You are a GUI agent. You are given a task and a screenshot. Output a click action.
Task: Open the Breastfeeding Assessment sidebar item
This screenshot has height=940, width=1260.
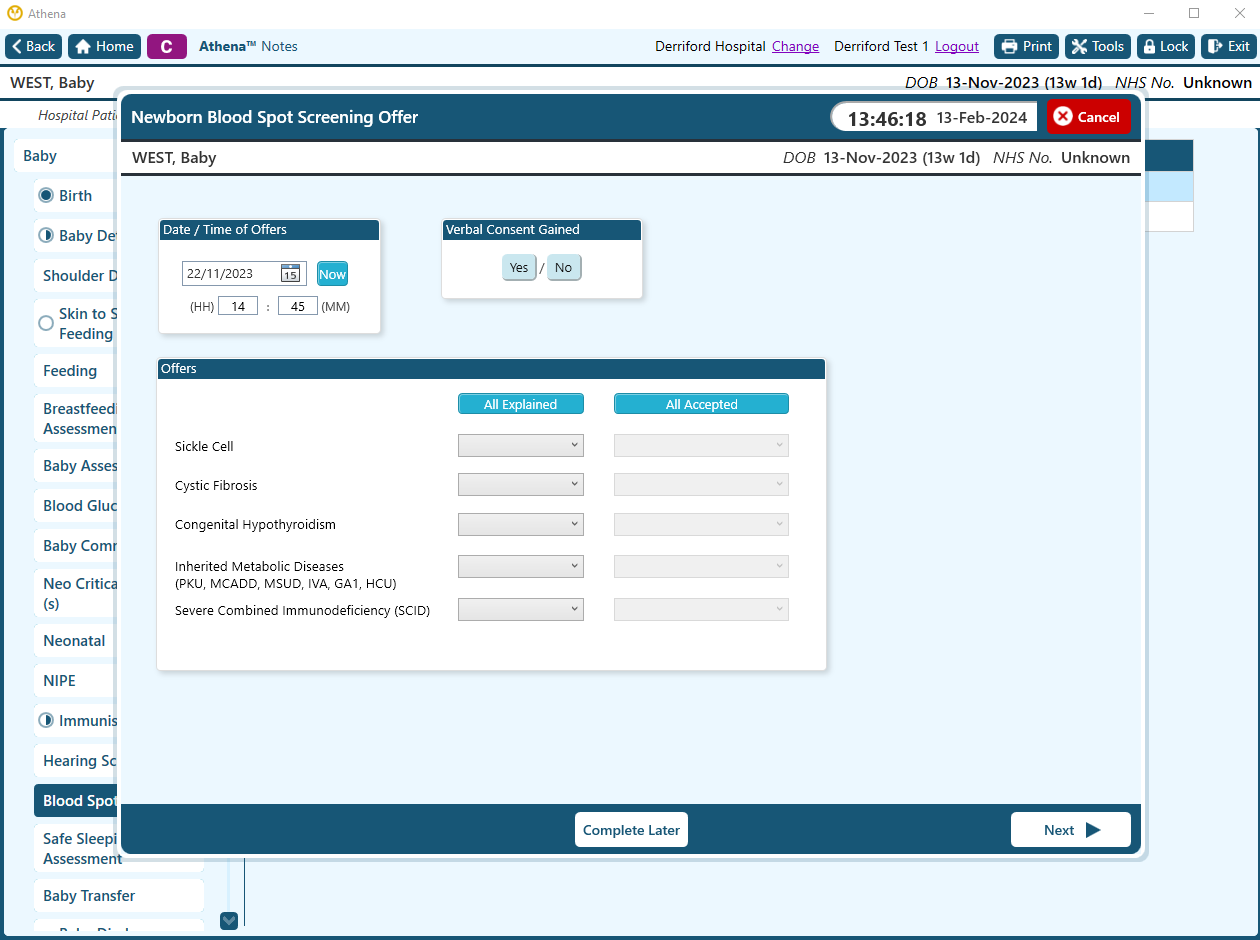tap(77, 419)
